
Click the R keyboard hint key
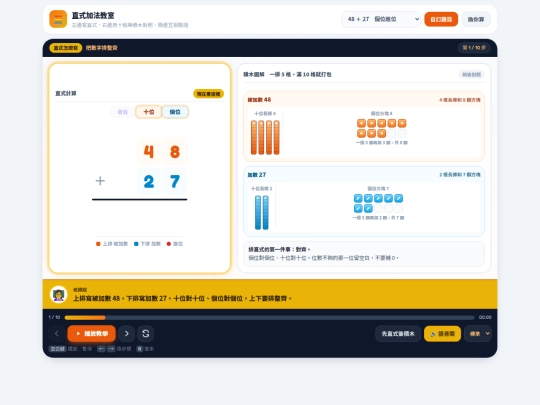pos(139,349)
